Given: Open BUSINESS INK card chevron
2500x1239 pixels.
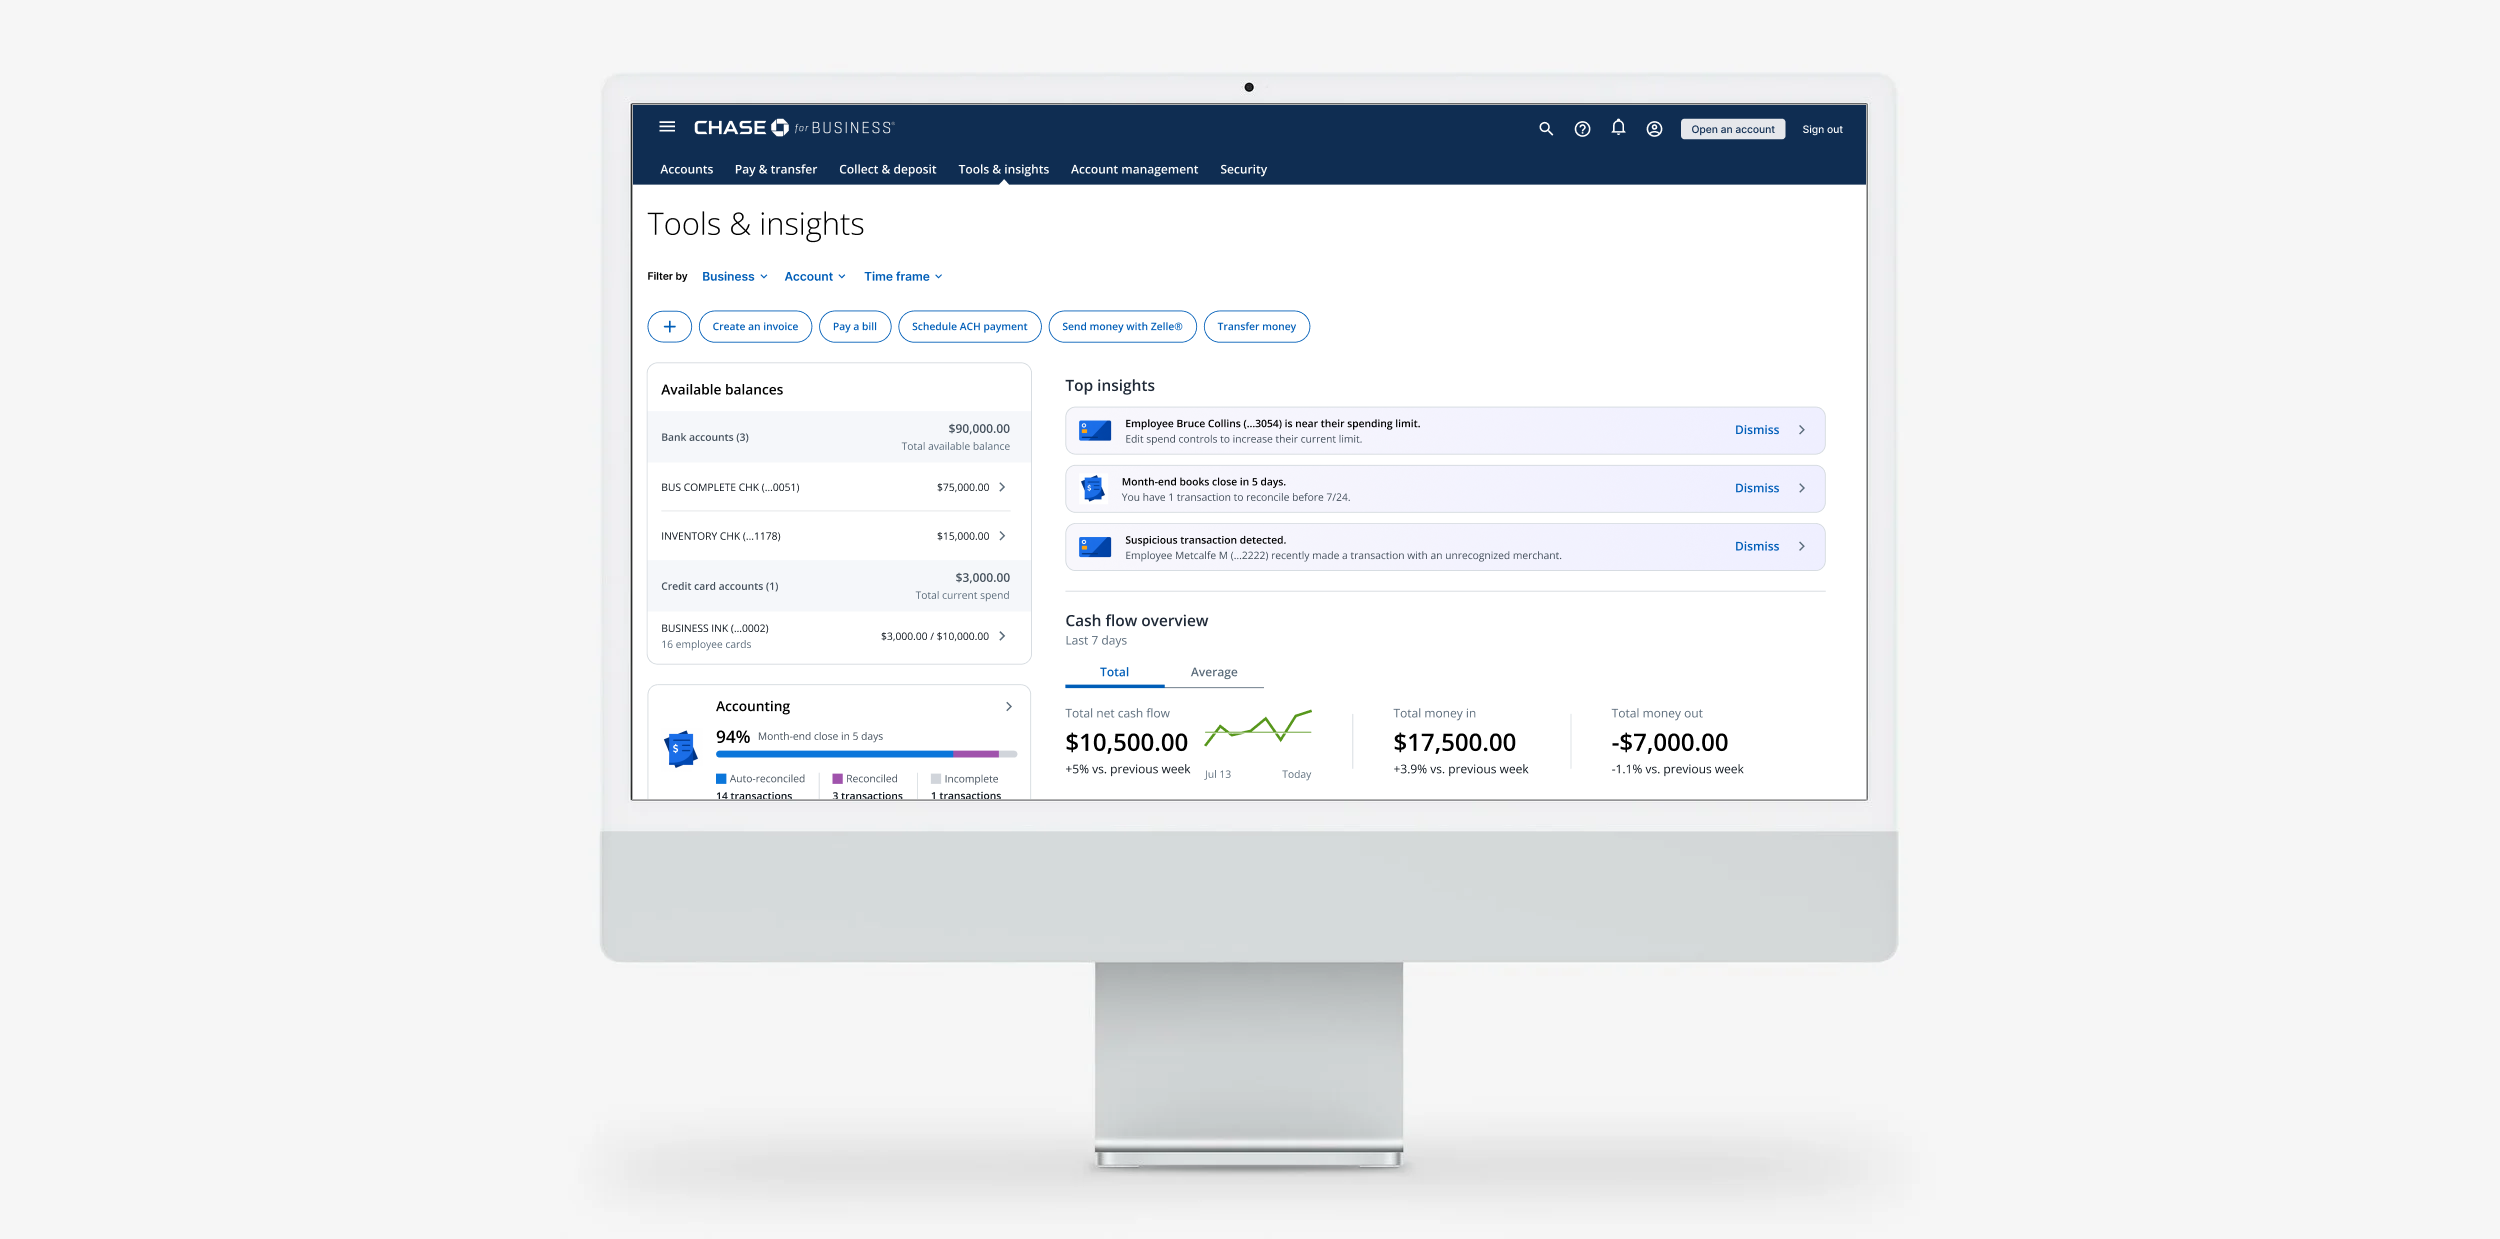Looking at the screenshot, I should tap(1002, 637).
